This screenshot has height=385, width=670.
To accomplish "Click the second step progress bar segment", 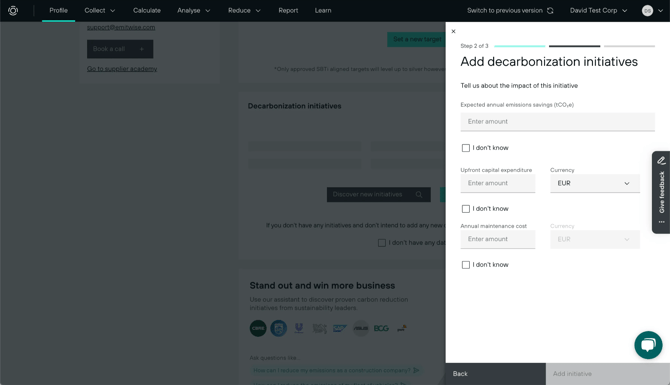I will point(575,46).
